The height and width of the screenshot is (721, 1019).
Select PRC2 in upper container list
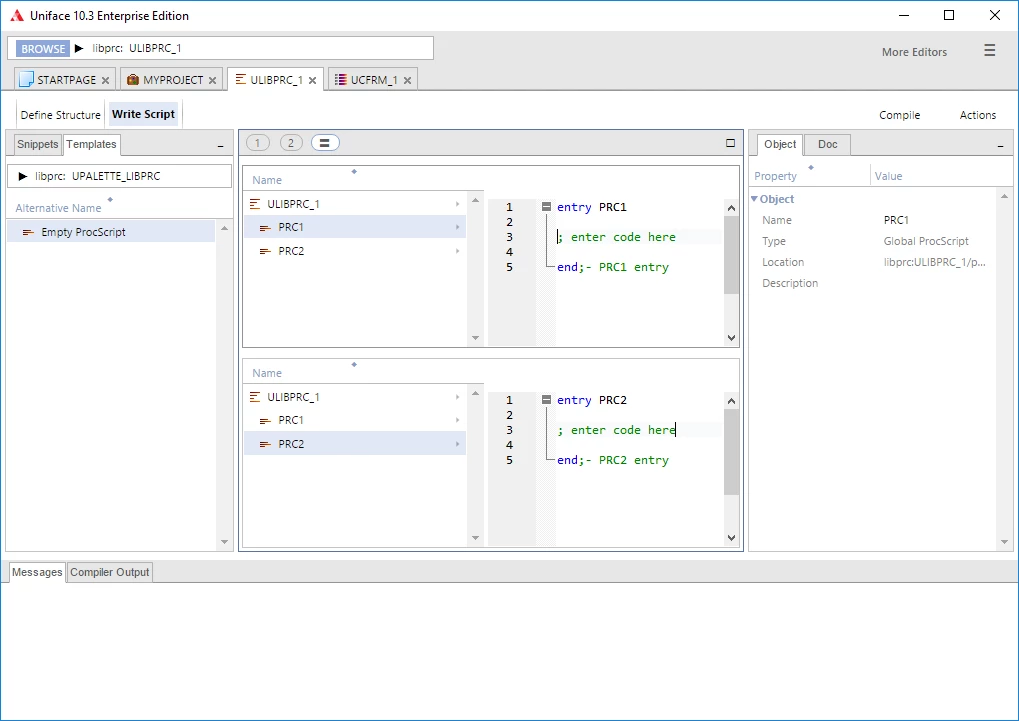[x=355, y=251]
